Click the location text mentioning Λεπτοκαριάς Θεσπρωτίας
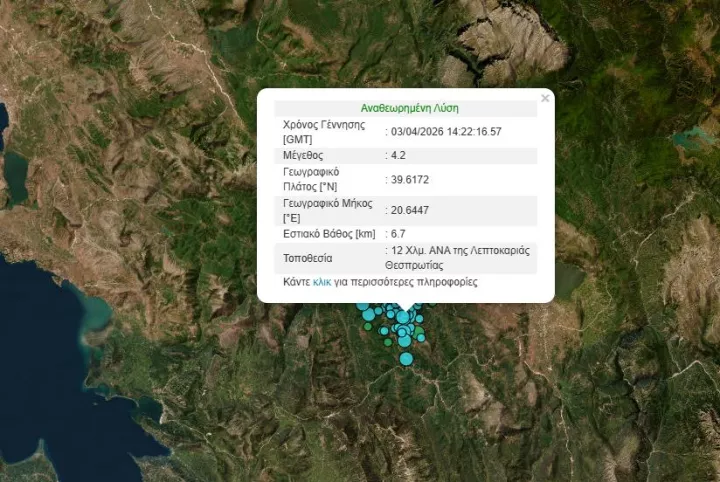The width and height of the screenshot is (720, 482). (460, 258)
